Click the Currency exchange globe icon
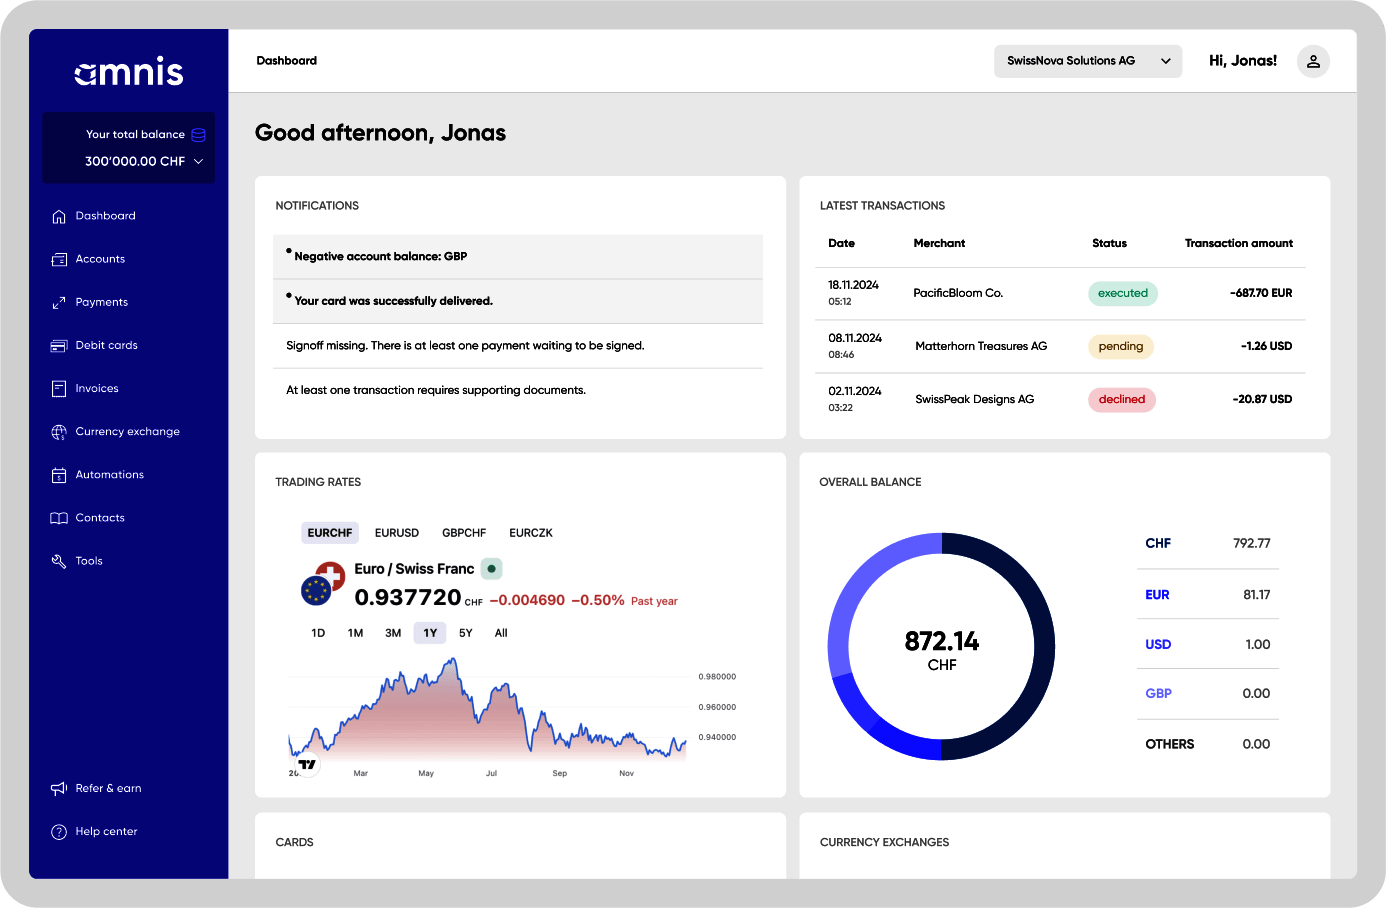1386x908 pixels. click(x=59, y=432)
